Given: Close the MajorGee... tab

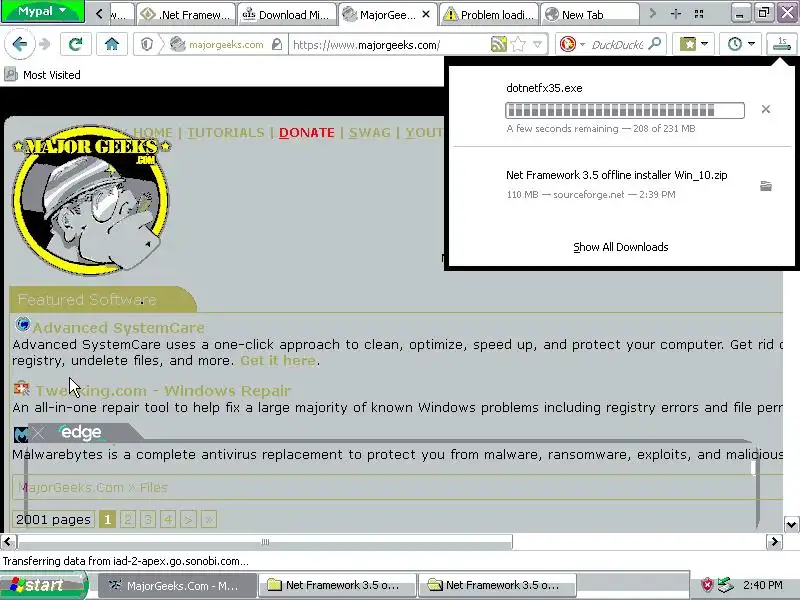Looking at the screenshot, I should pos(426,14).
